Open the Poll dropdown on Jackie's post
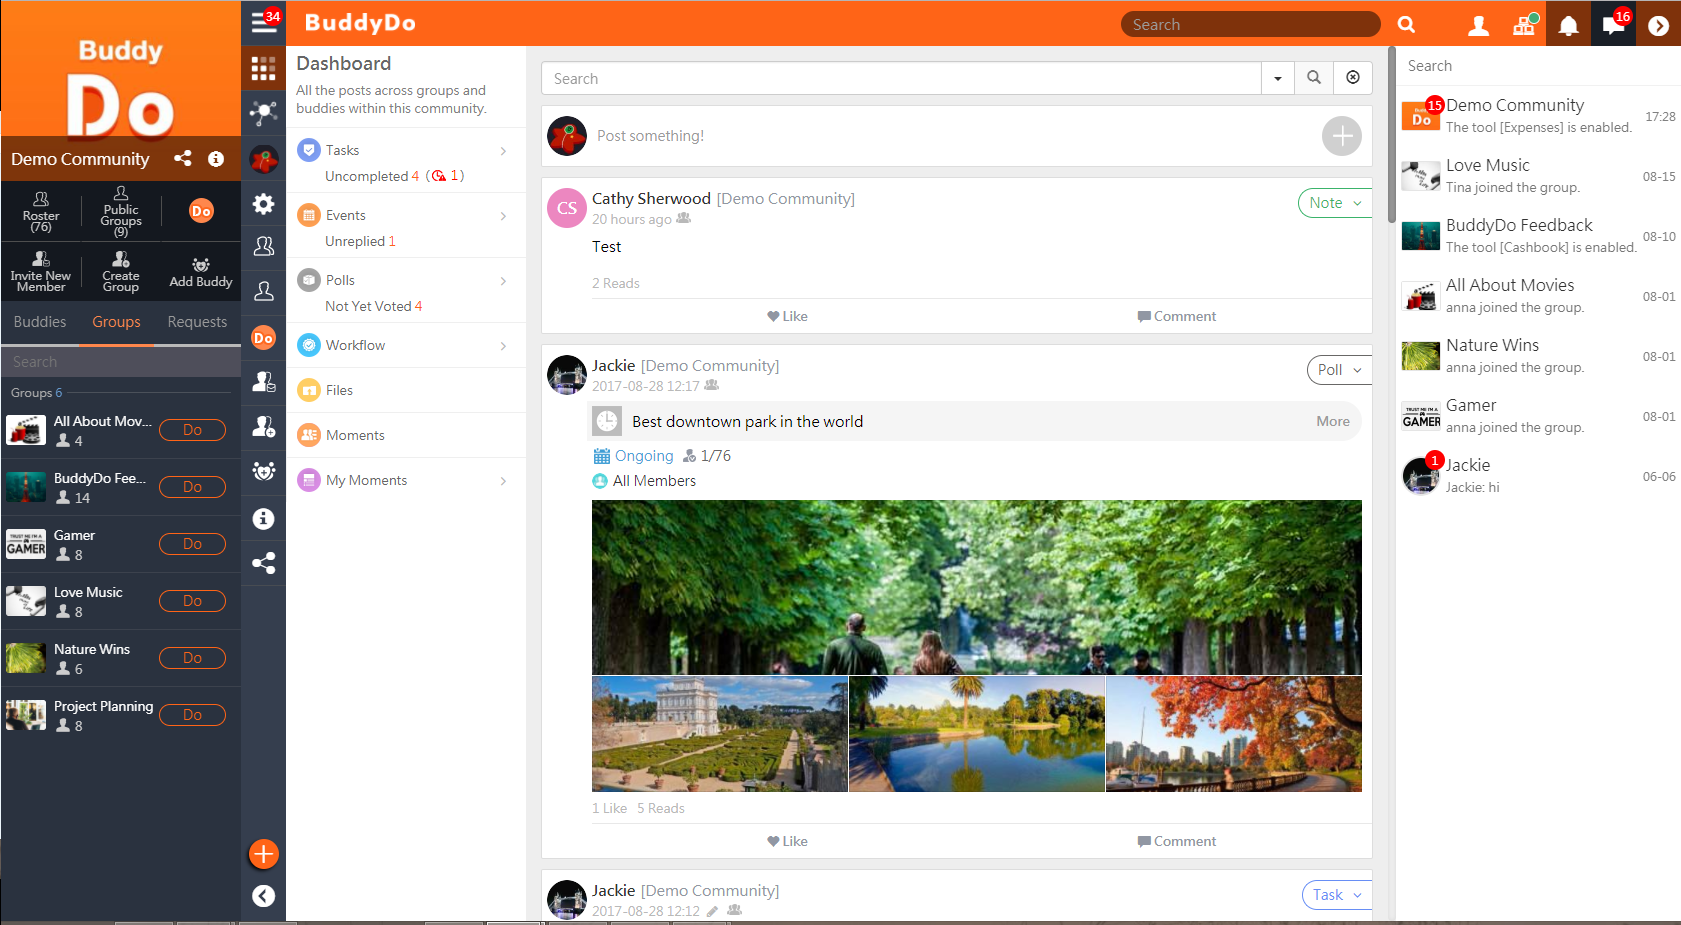 1339,370
